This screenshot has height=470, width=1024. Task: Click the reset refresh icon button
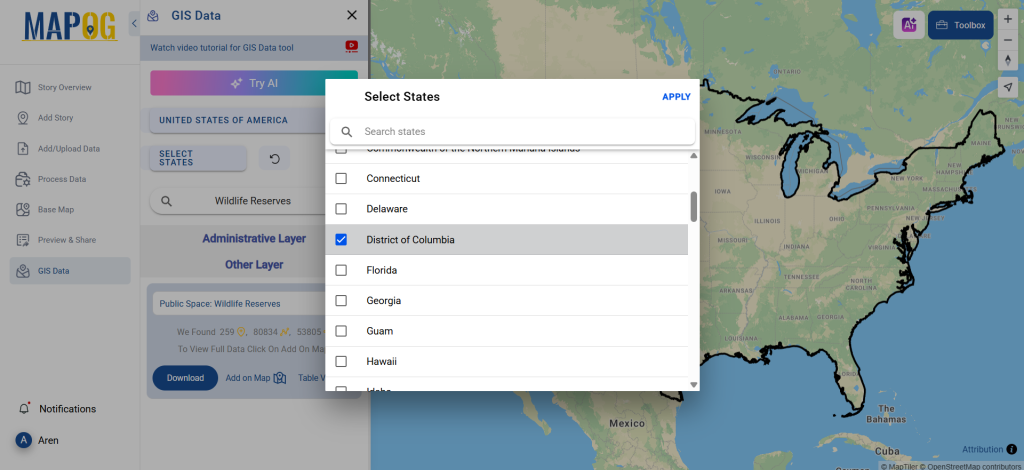click(274, 158)
